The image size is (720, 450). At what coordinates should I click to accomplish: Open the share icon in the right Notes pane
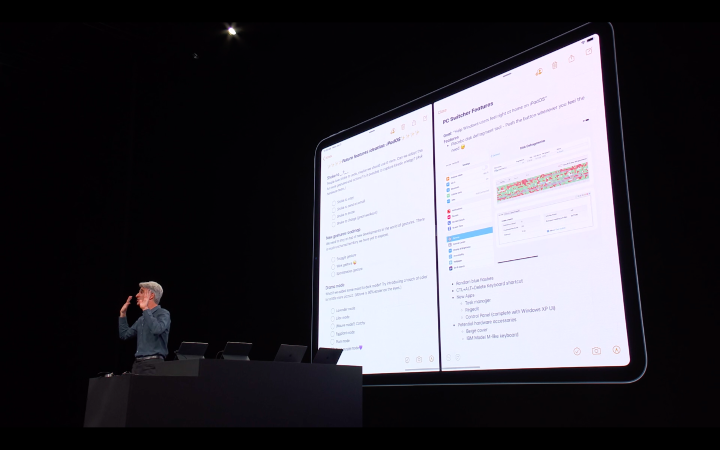(572, 58)
